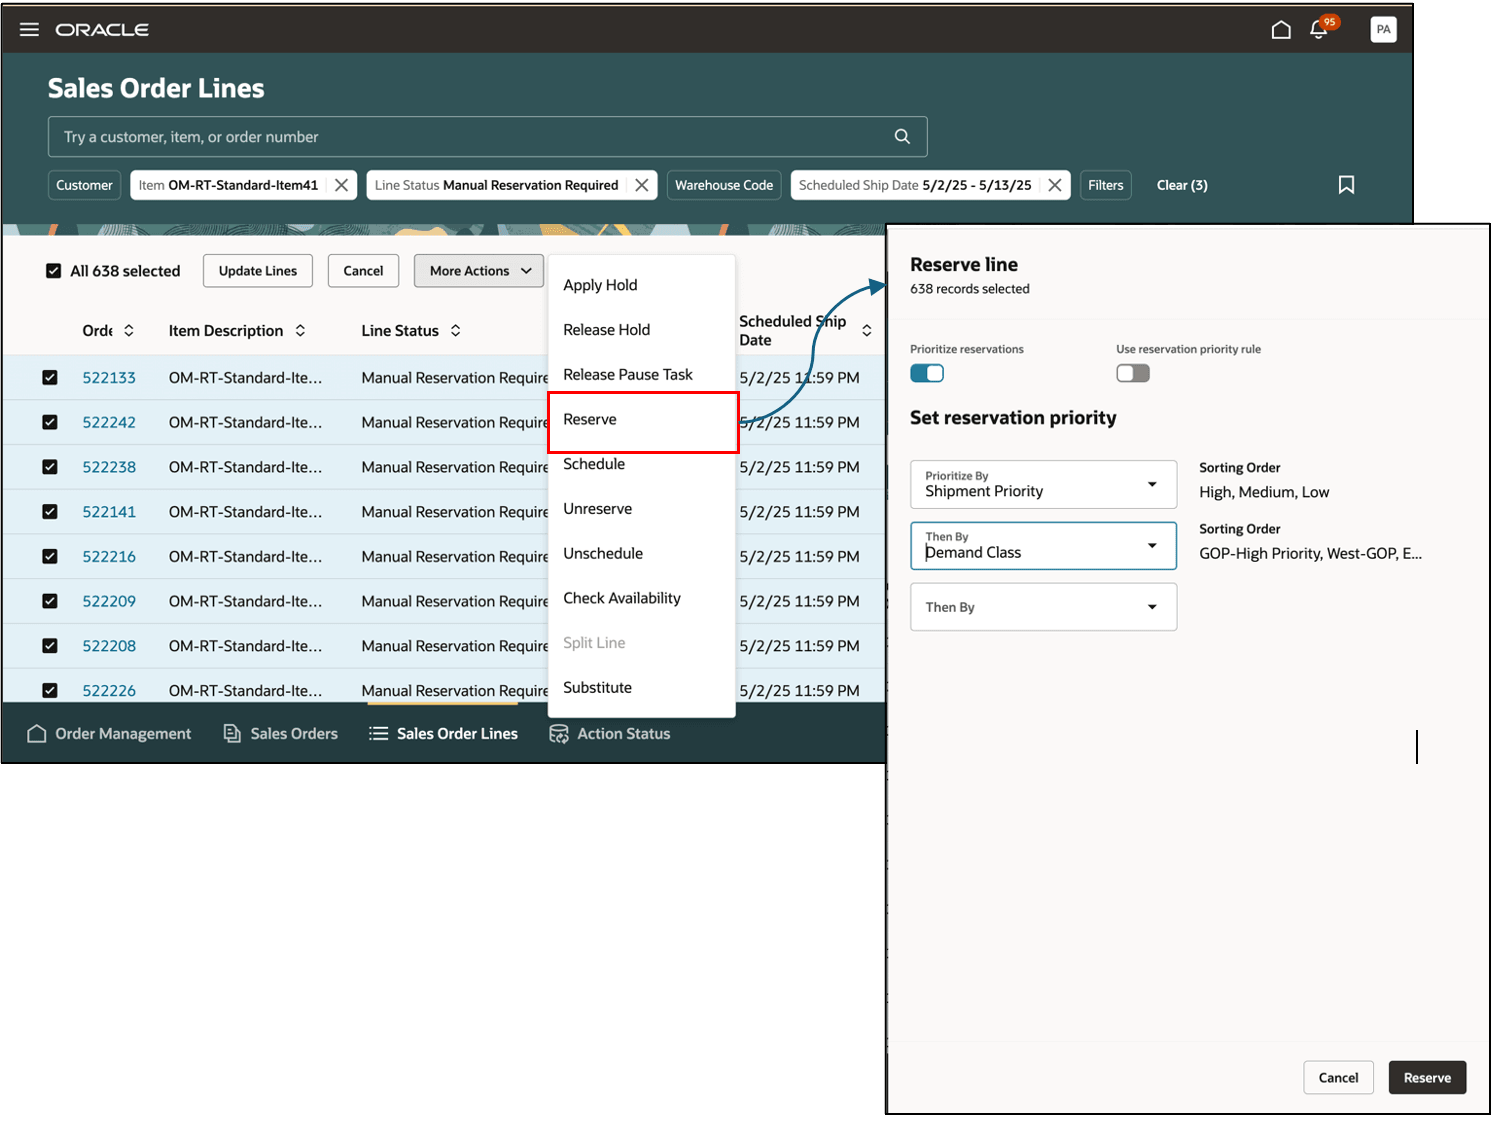This screenshot has width=1498, height=1122.
Task: Sort by Order column arrows
Action: point(129,331)
